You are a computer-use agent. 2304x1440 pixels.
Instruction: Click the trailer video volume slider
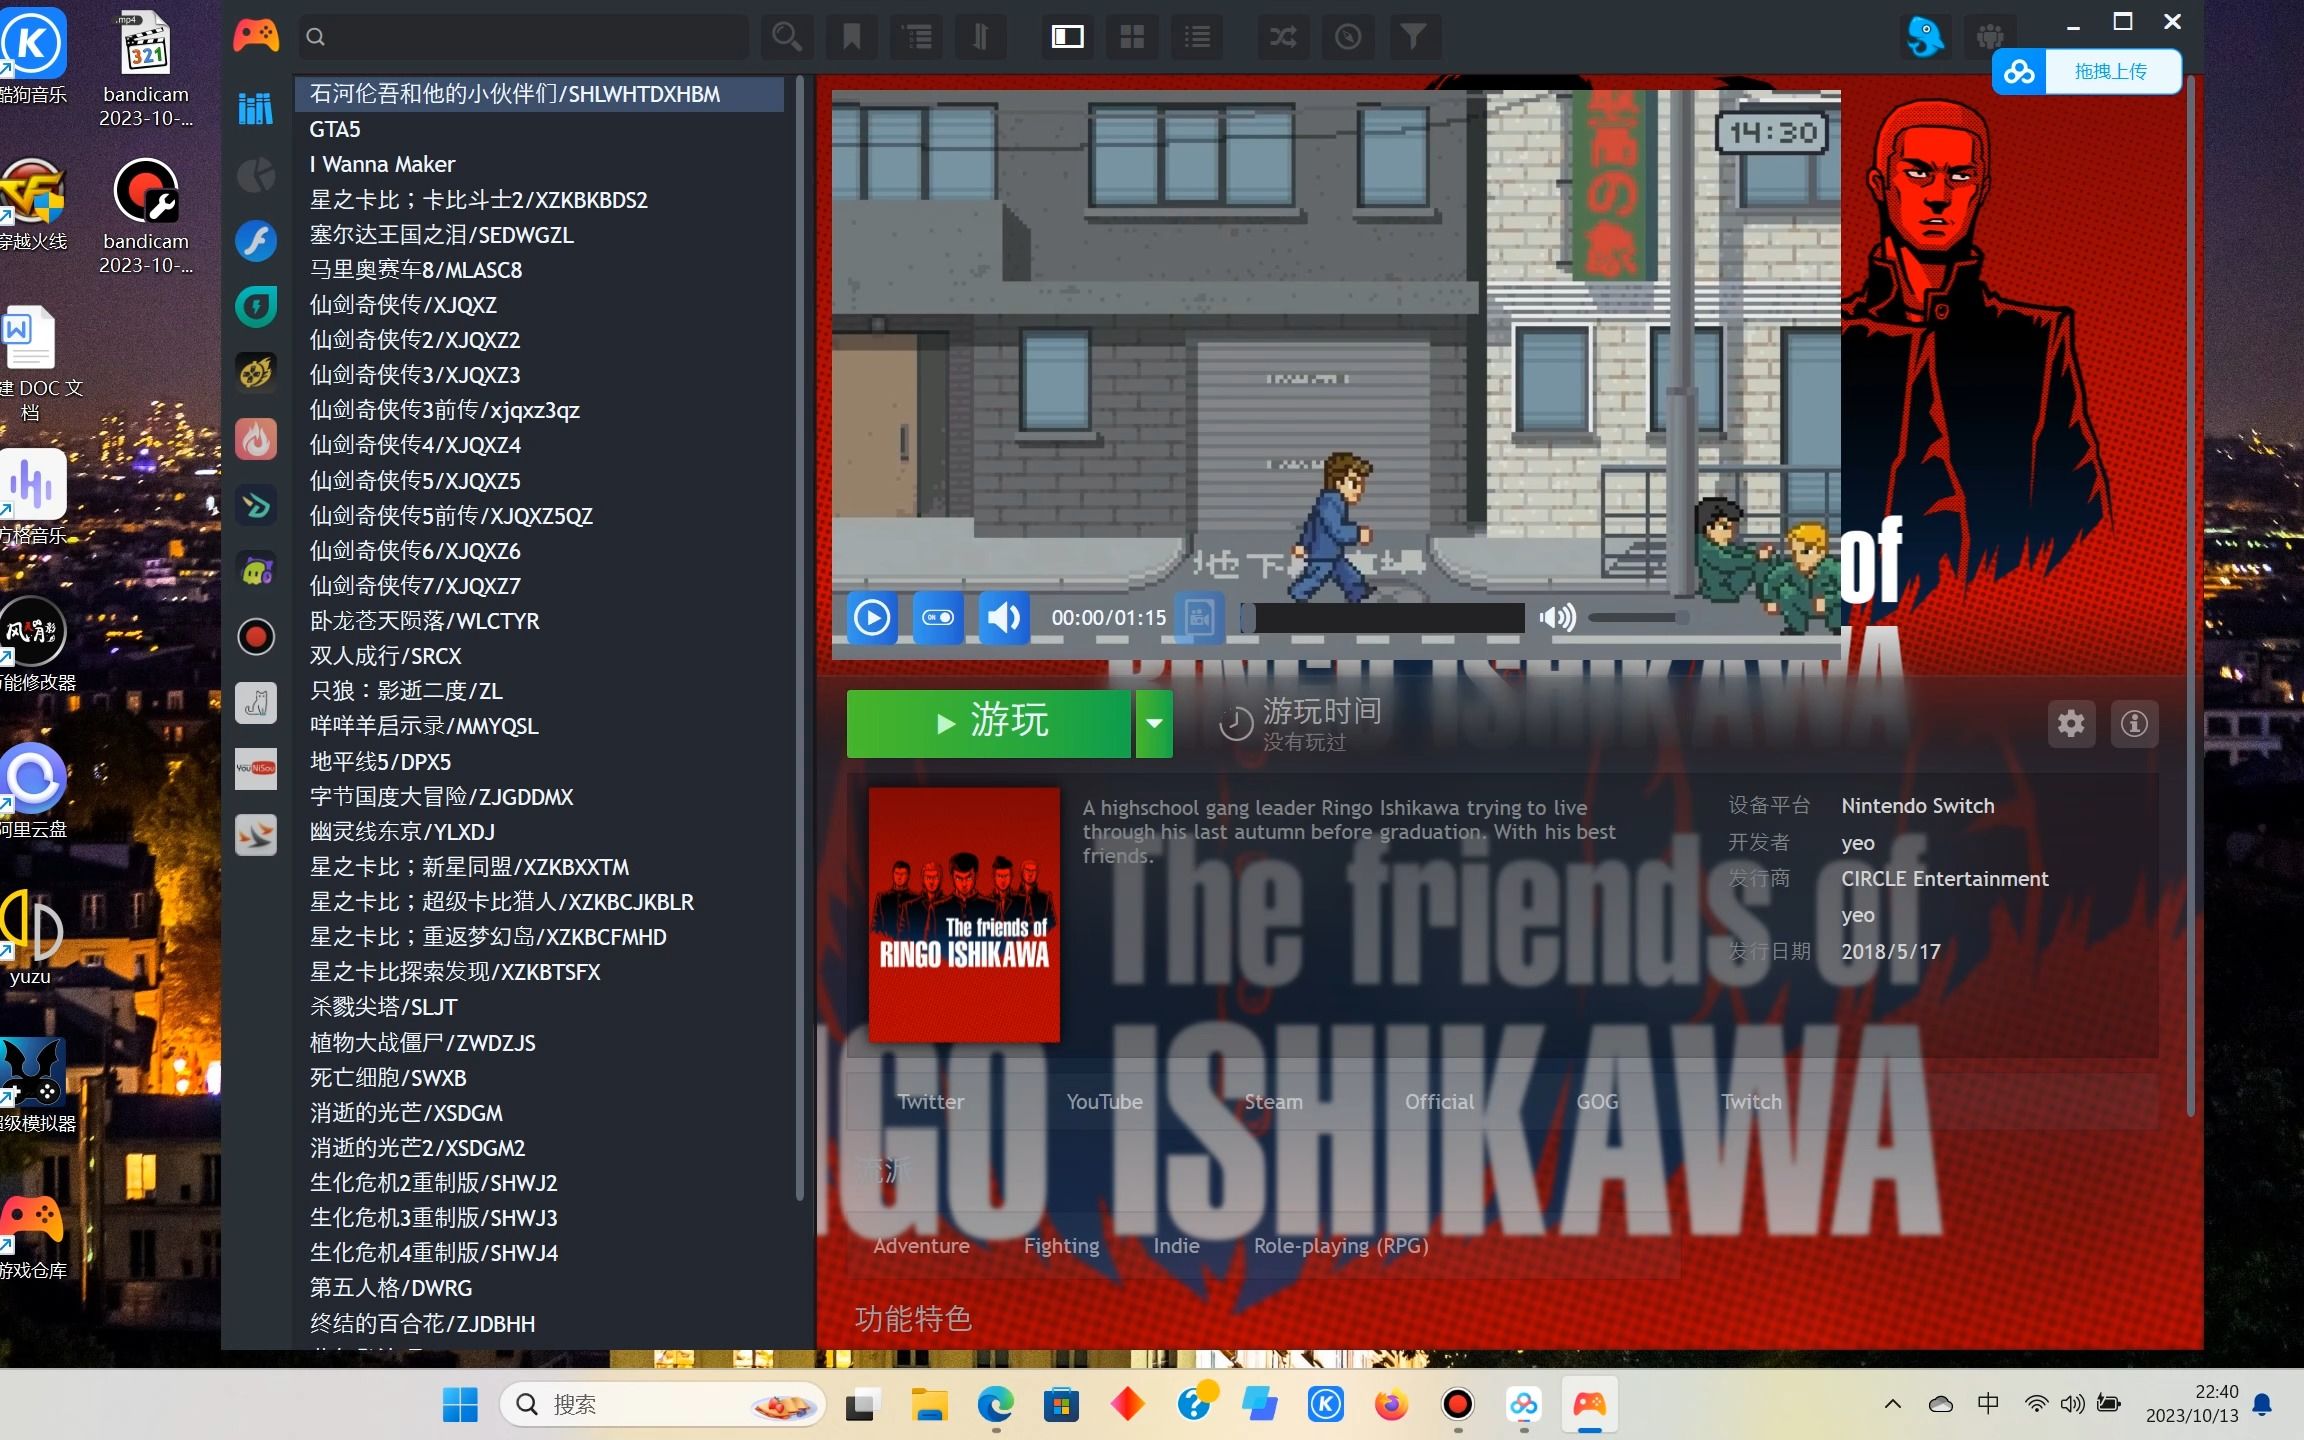1638,618
